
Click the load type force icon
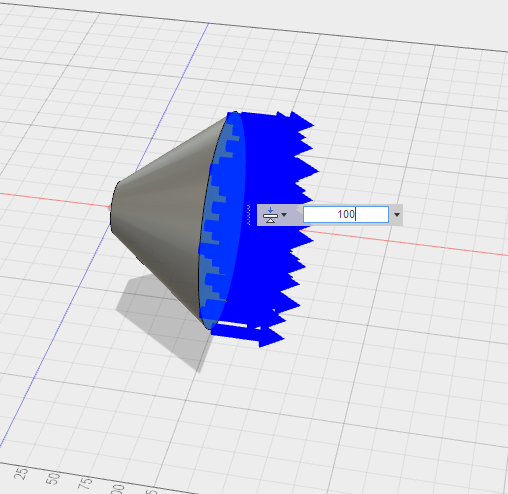270,215
